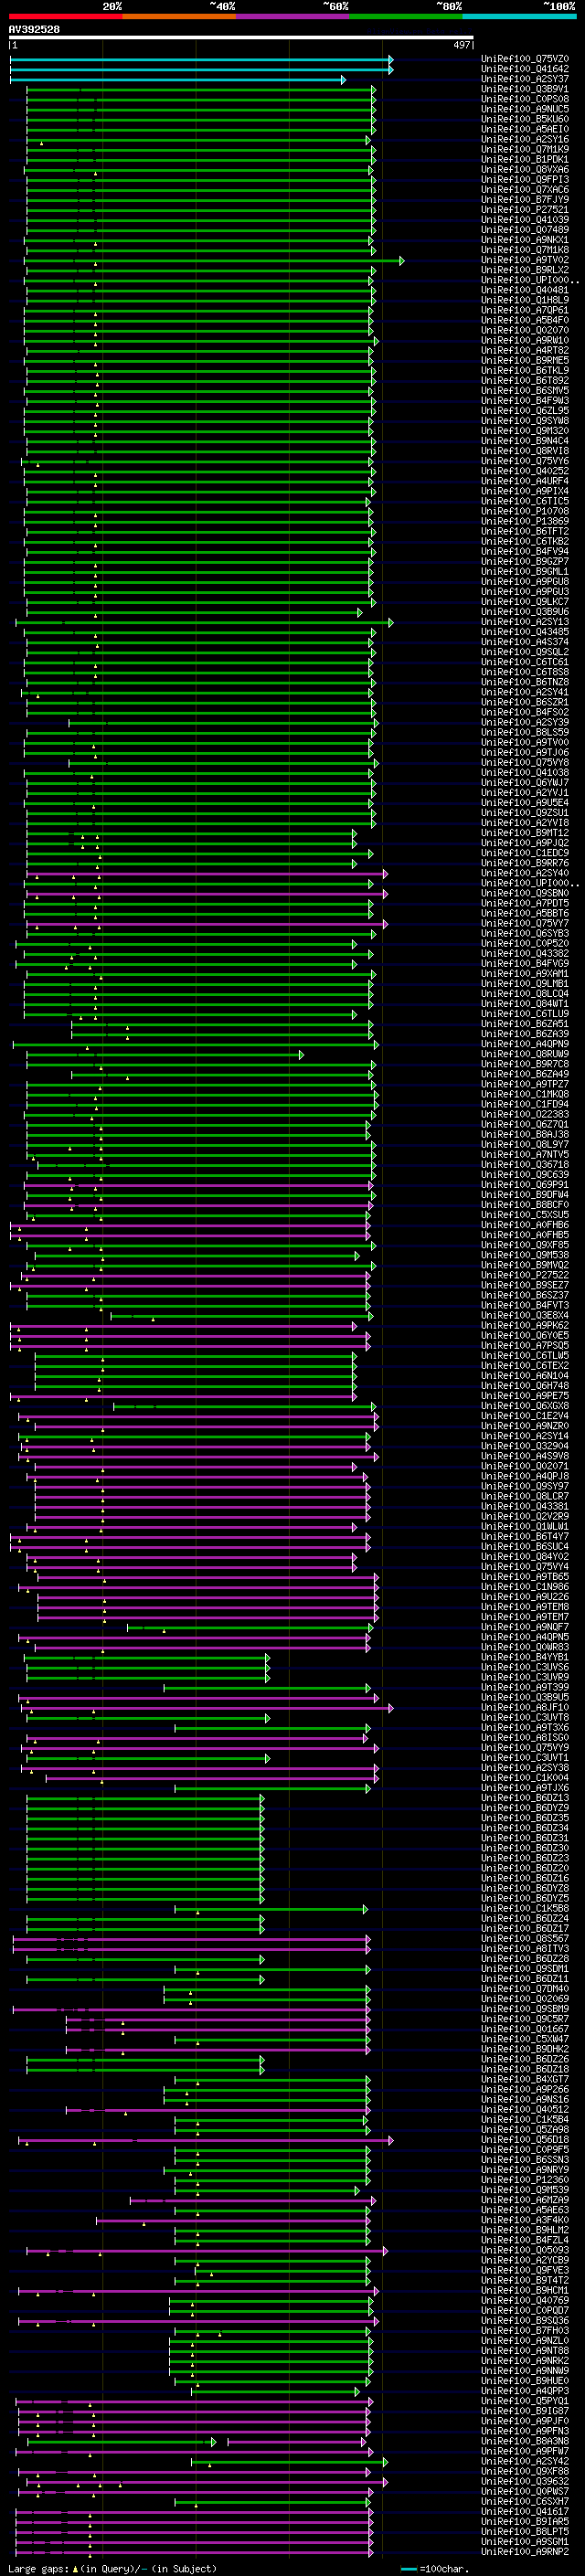Select the UniRef100_Q3E8X4 label

[525, 1315]
